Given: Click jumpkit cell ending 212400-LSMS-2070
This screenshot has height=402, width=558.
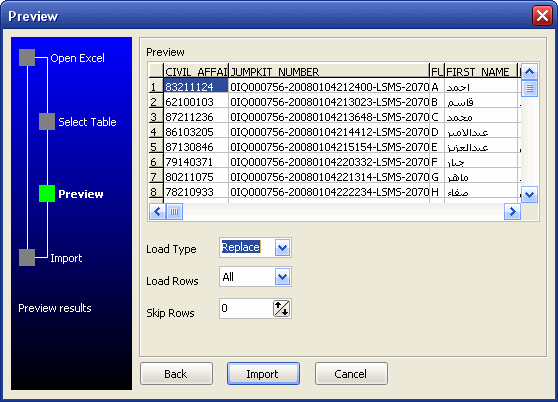Looking at the screenshot, I should (x=329, y=86).
